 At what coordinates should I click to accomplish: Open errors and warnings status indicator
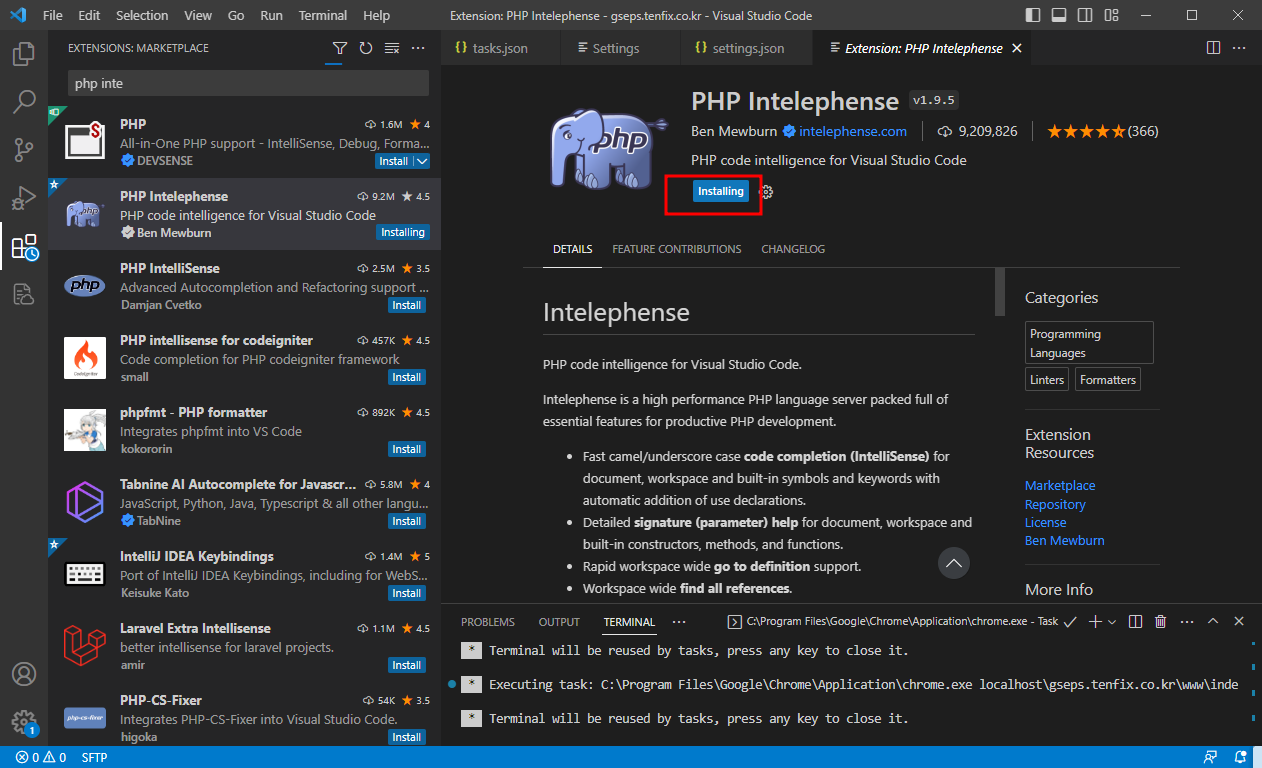pyautogui.click(x=40, y=757)
